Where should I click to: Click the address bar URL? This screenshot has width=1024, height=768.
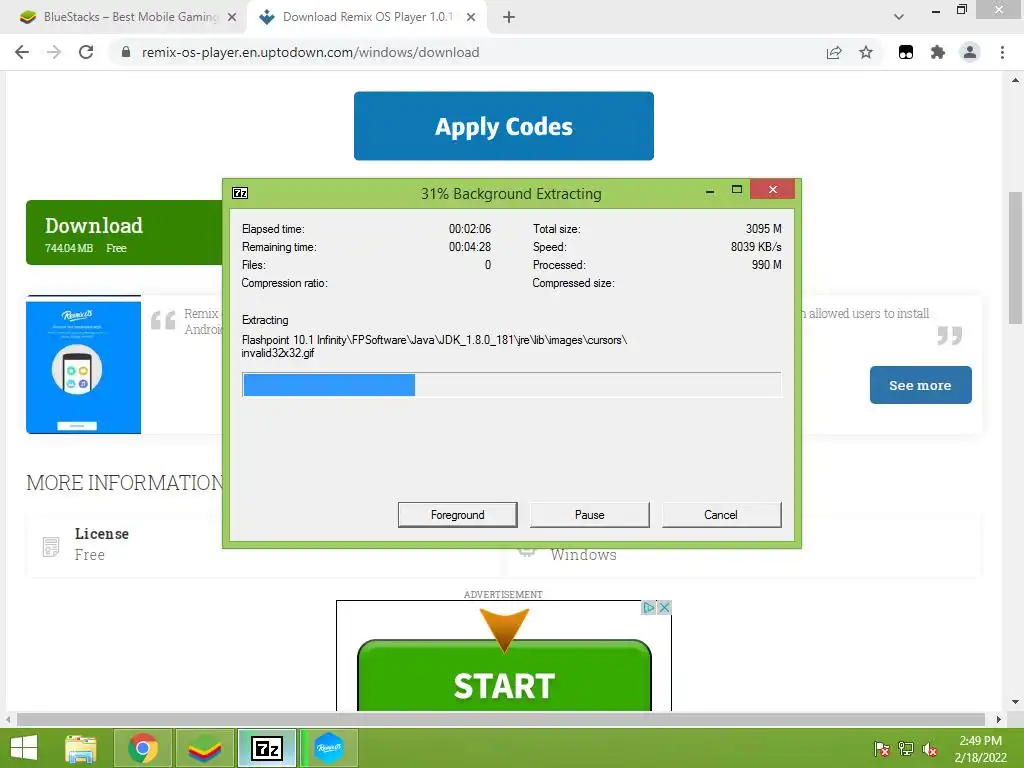pos(310,52)
